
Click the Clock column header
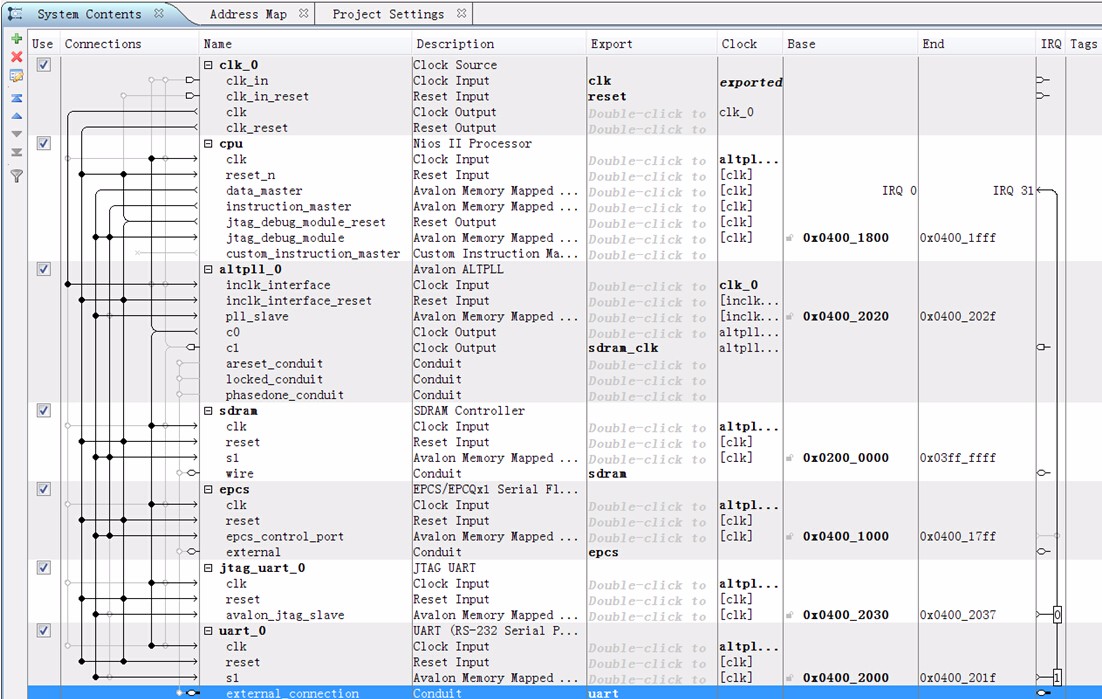tap(739, 44)
